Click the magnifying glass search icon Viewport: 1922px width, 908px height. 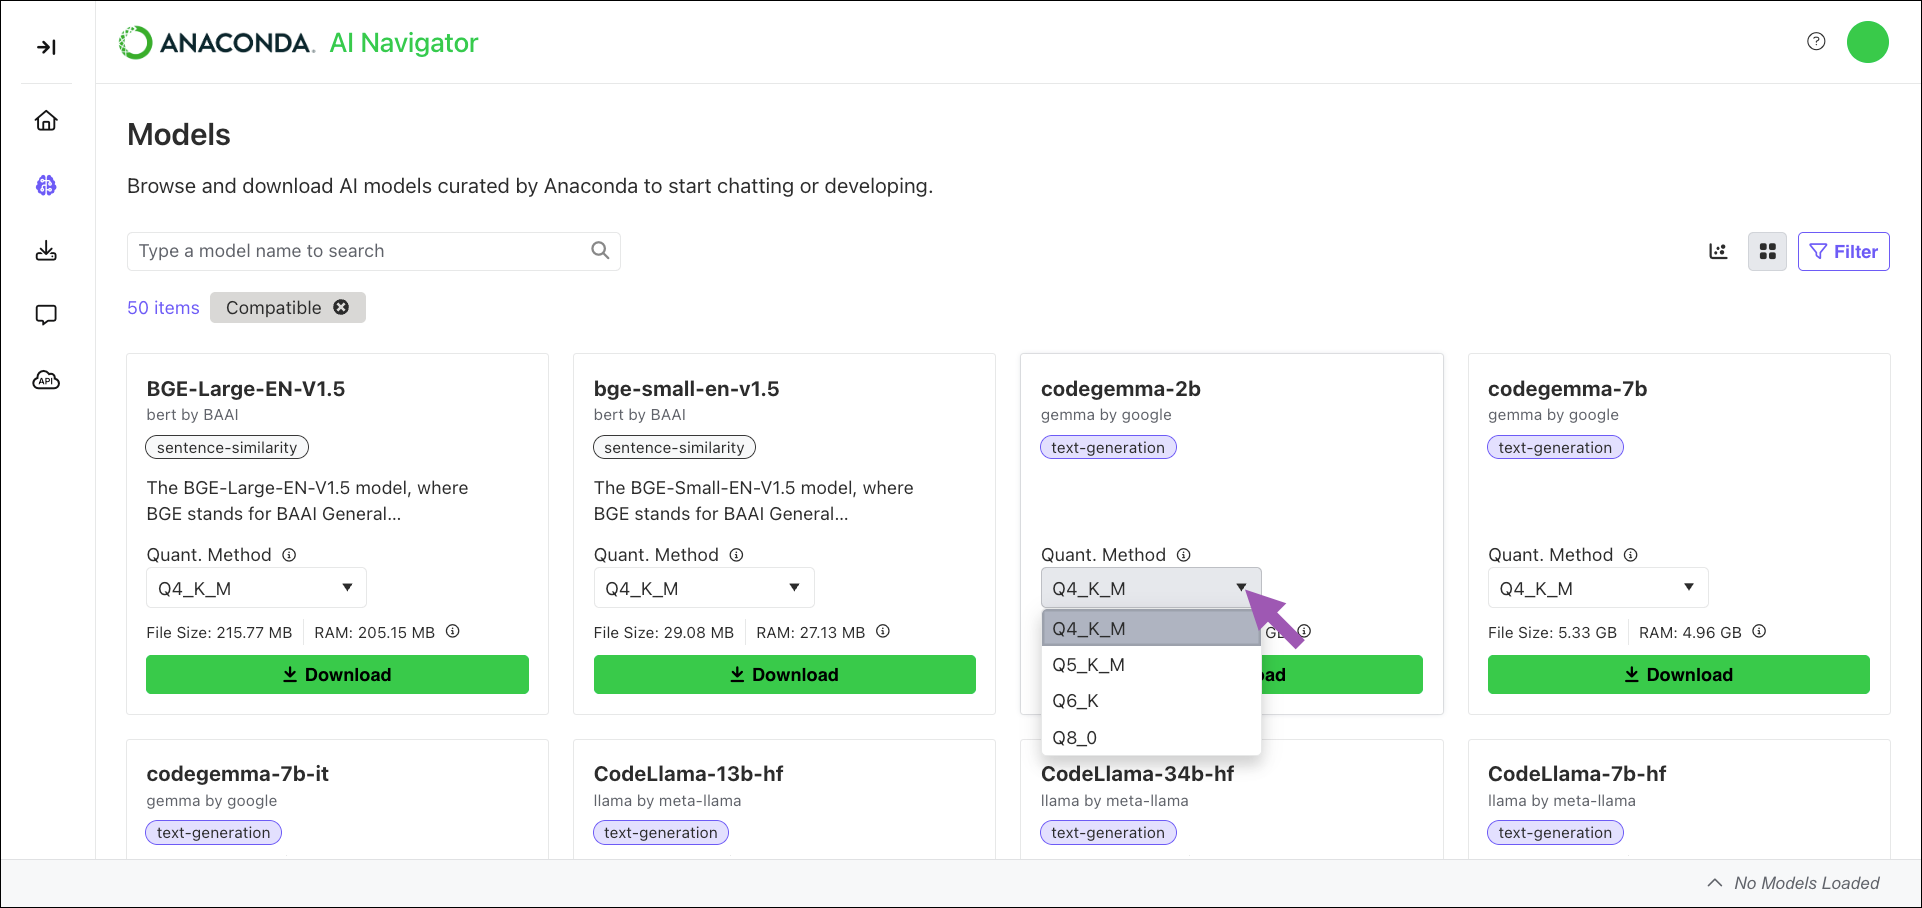pos(600,250)
